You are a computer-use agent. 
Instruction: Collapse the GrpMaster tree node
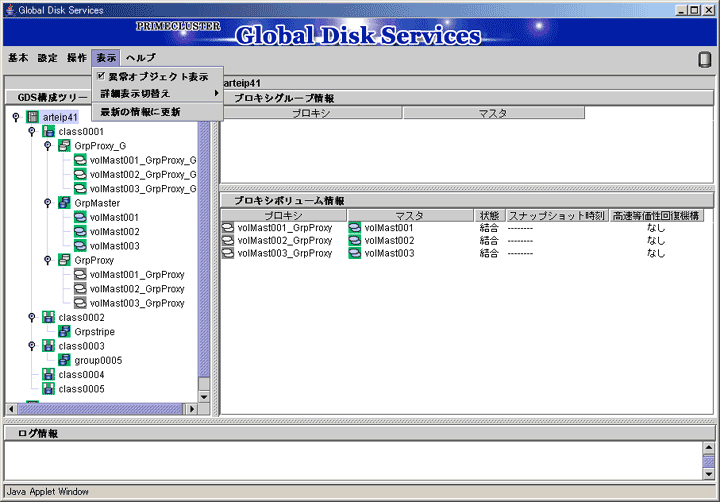(x=47, y=203)
